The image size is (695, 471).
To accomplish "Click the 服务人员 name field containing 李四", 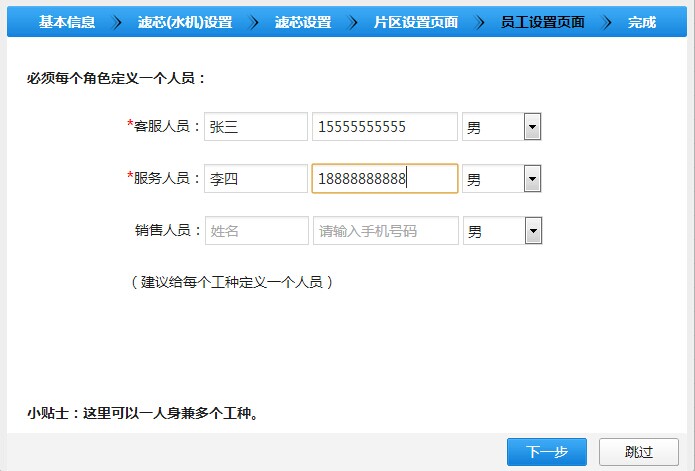I will pos(256,179).
